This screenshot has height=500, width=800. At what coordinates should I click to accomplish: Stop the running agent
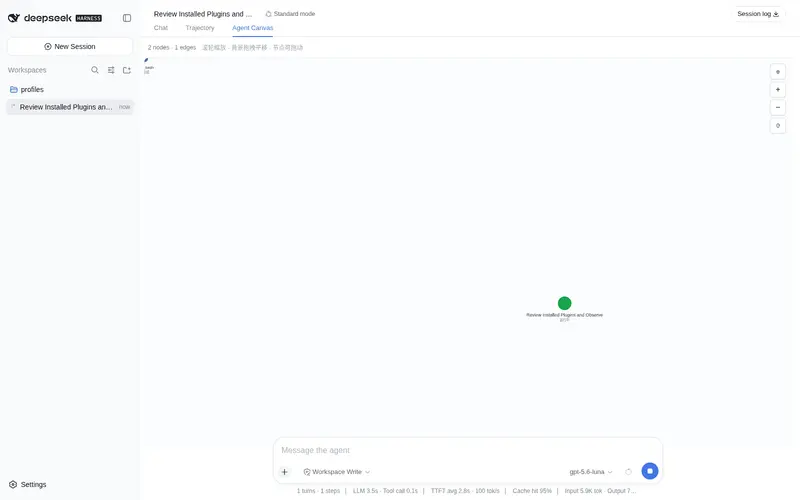pyautogui.click(x=649, y=471)
